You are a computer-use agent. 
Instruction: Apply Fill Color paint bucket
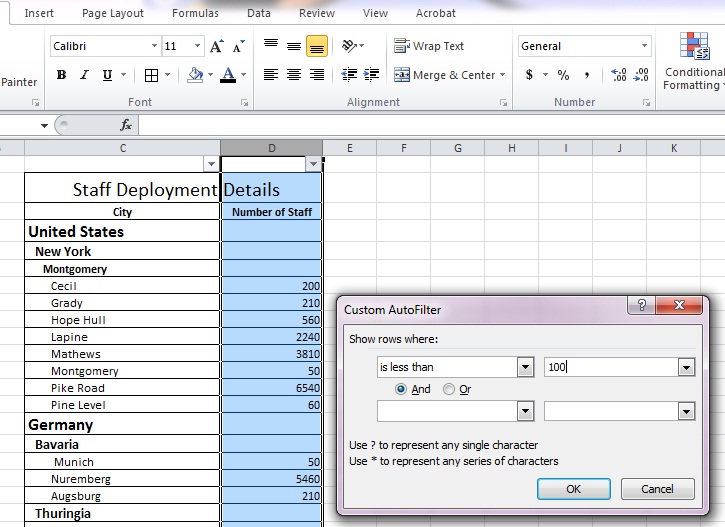195,75
